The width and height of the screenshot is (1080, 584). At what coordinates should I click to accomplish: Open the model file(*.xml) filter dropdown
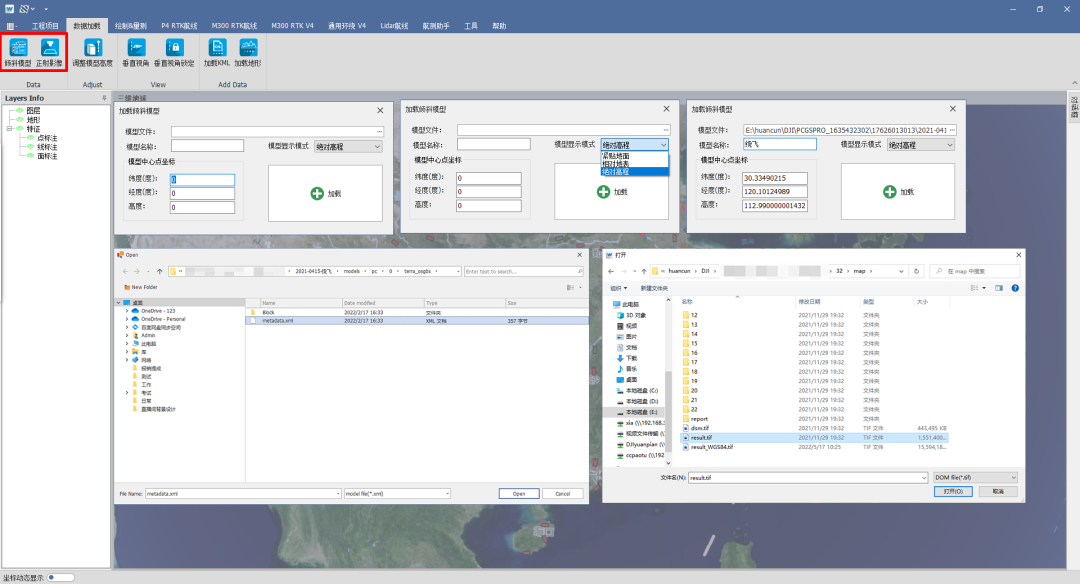[x=397, y=493]
